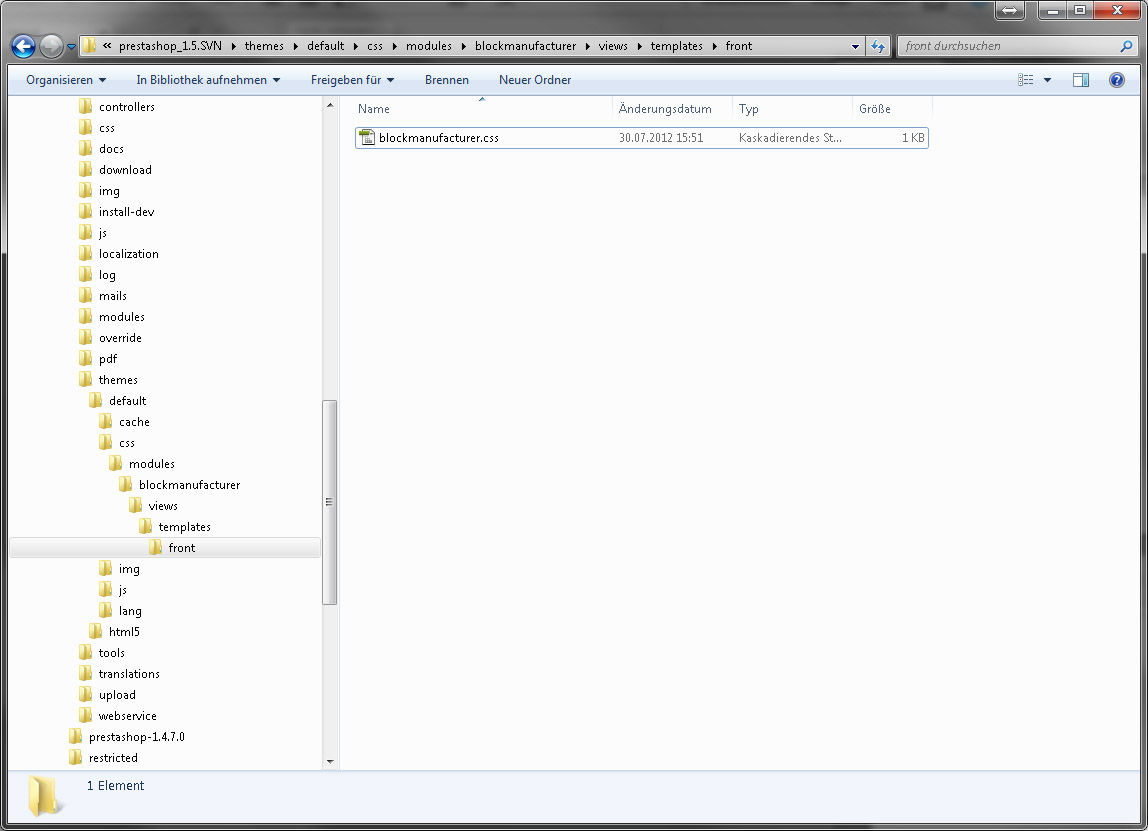Viewport: 1148px width, 831px height.
Task: Open the arrow after 'views' breadcrumb
Action: (639, 46)
